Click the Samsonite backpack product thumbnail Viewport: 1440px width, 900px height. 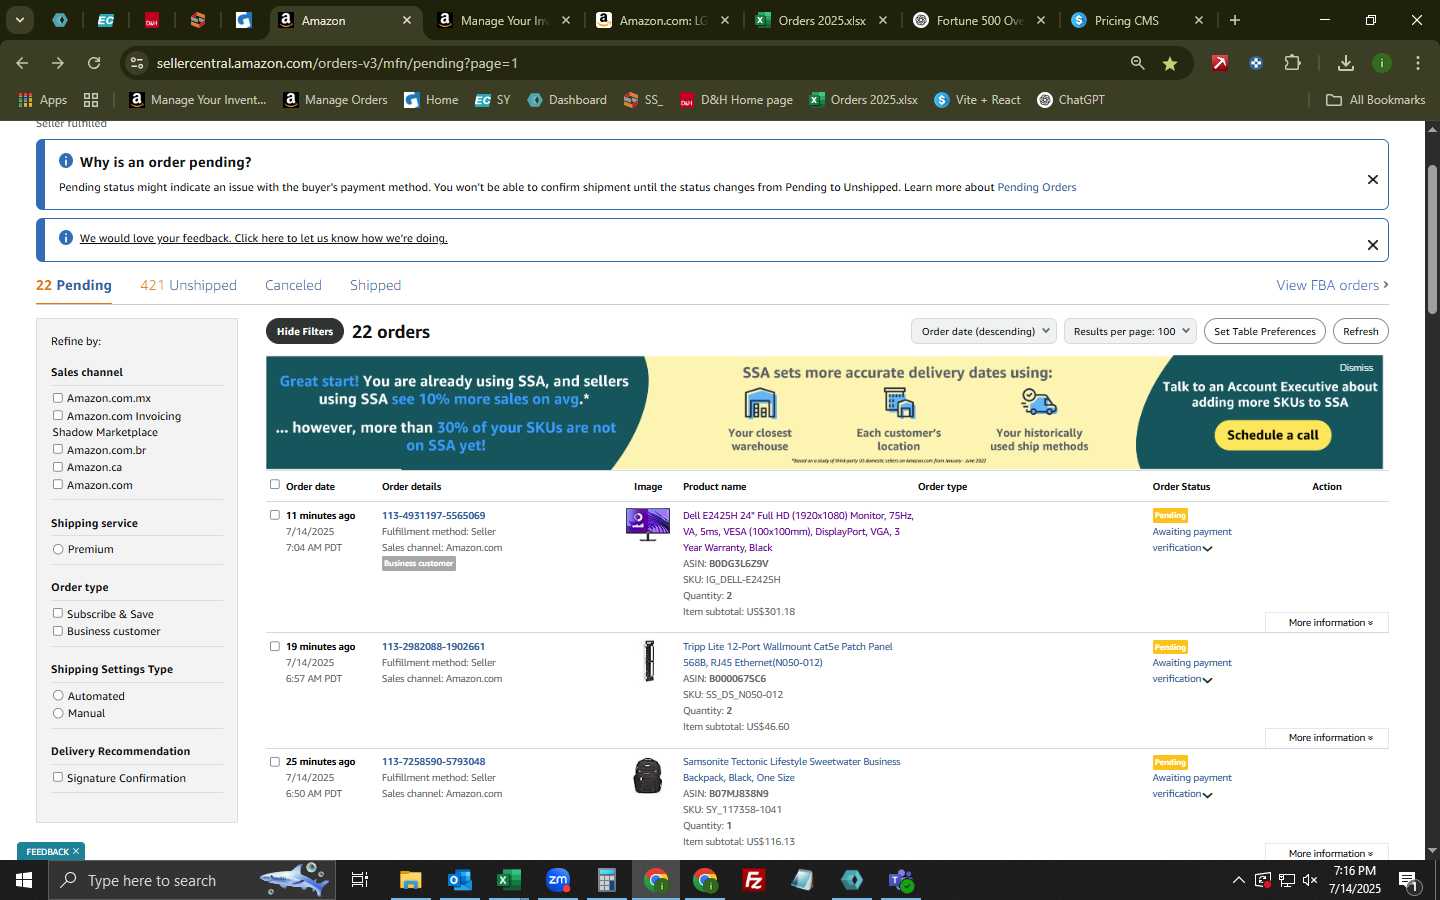click(x=648, y=776)
